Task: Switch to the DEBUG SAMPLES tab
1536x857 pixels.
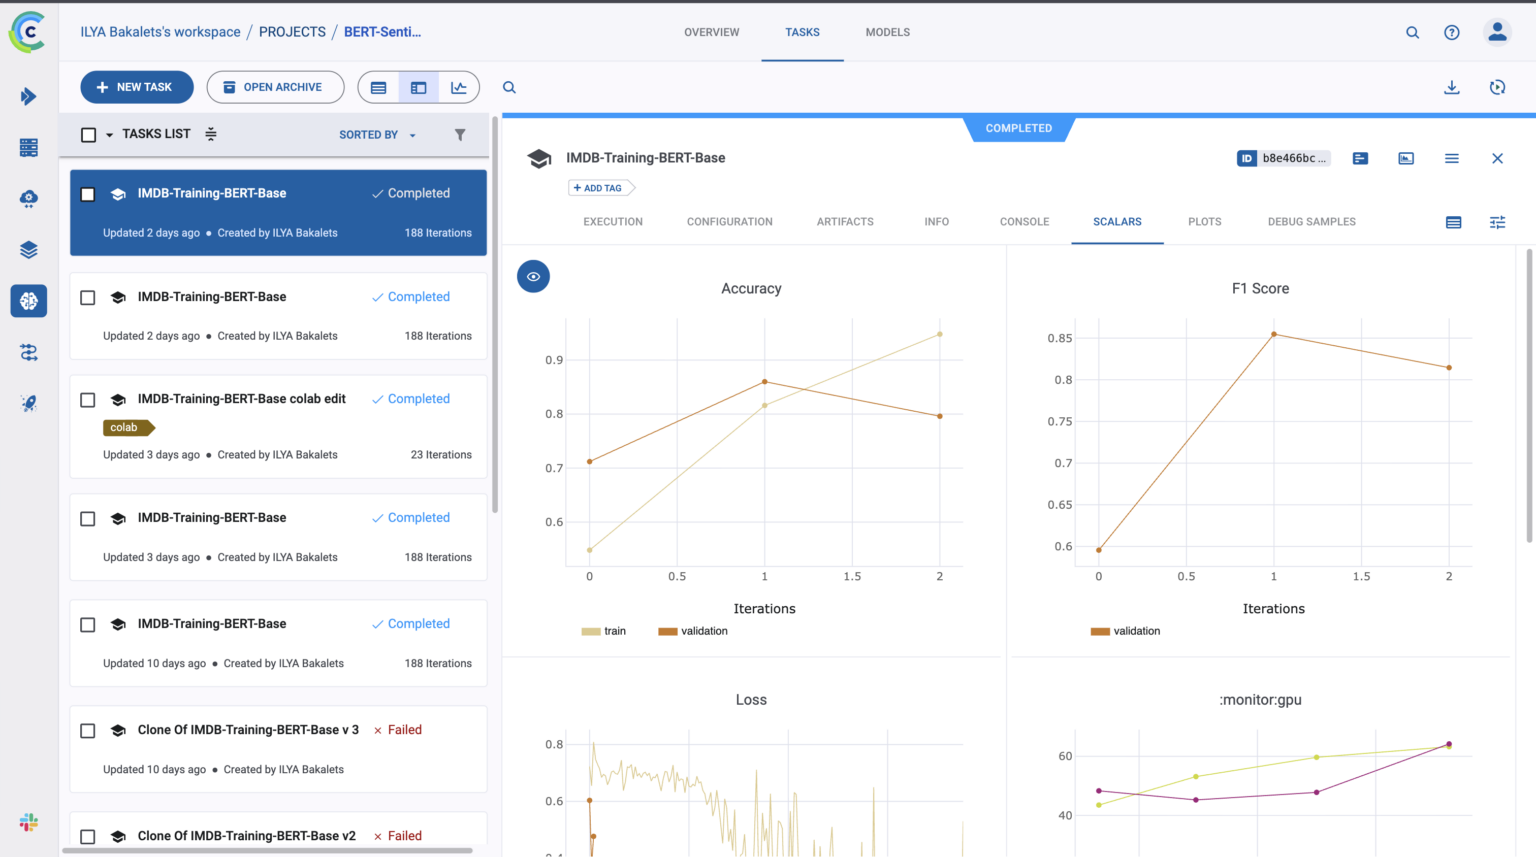Action: pos(1311,222)
